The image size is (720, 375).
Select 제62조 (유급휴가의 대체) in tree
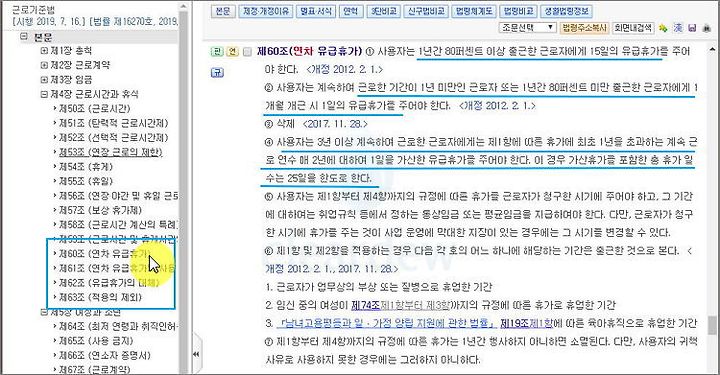[x=109, y=283]
